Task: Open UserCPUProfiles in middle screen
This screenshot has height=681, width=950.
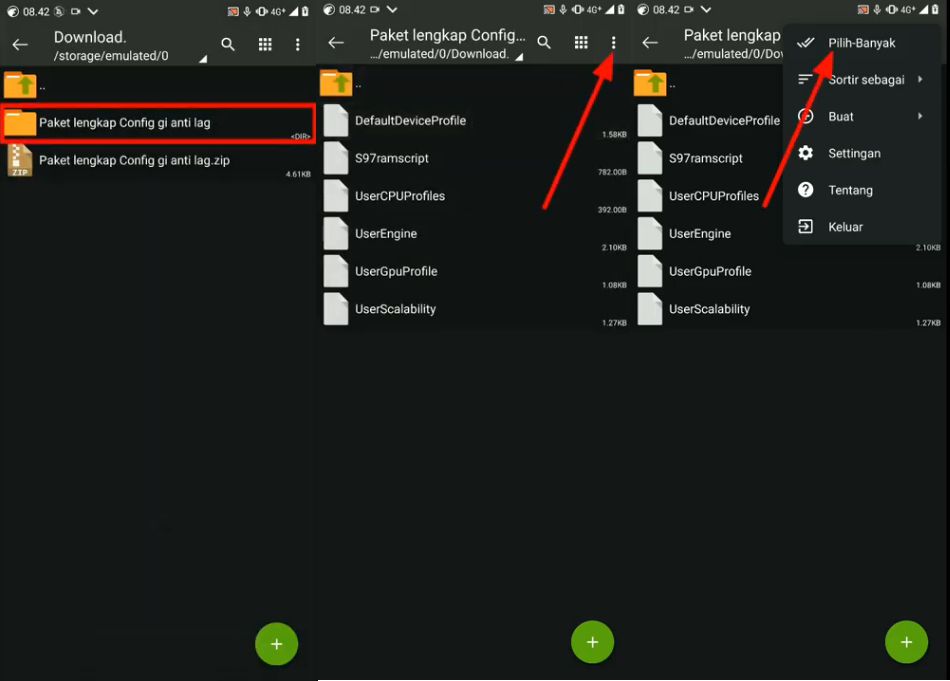Action: (475, 196)
